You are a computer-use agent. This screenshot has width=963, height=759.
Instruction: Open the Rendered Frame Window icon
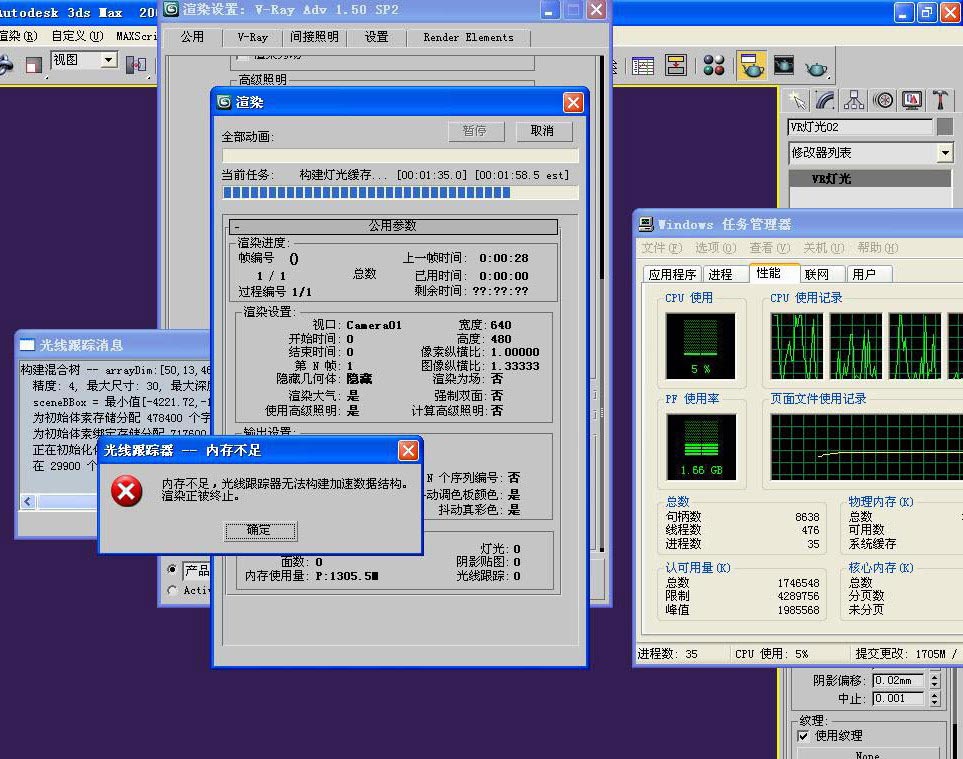tap(784, 66)
